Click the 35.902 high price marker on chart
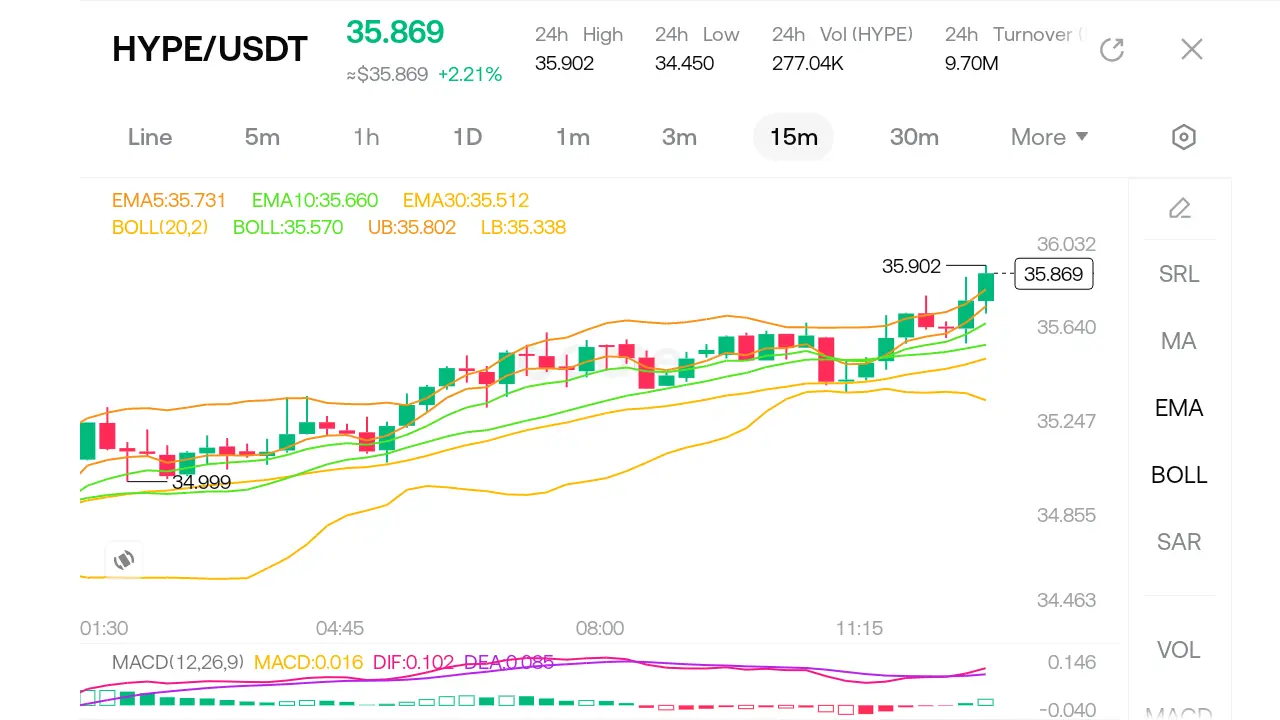 tap(911, 266)
